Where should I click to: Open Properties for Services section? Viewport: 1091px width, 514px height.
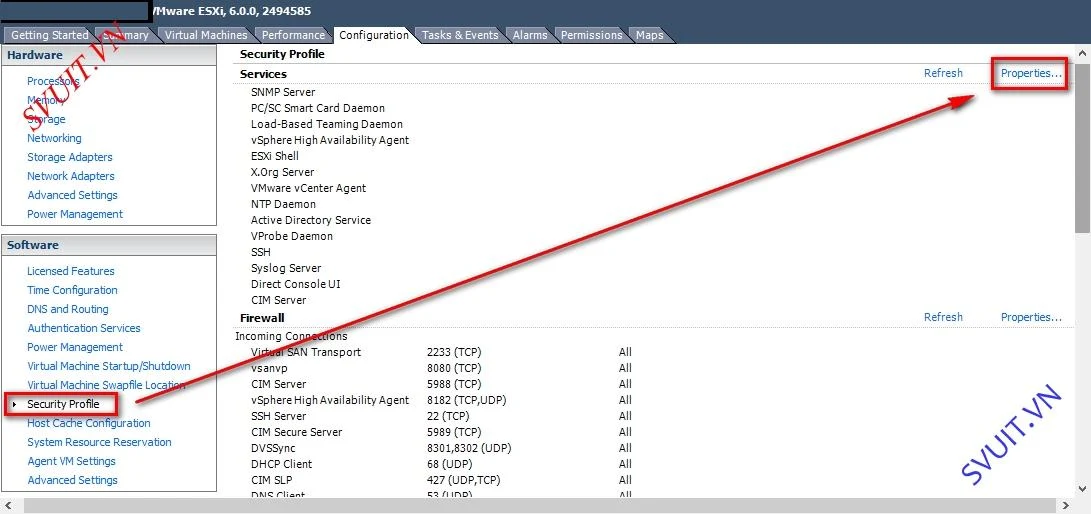[1031, 73]
